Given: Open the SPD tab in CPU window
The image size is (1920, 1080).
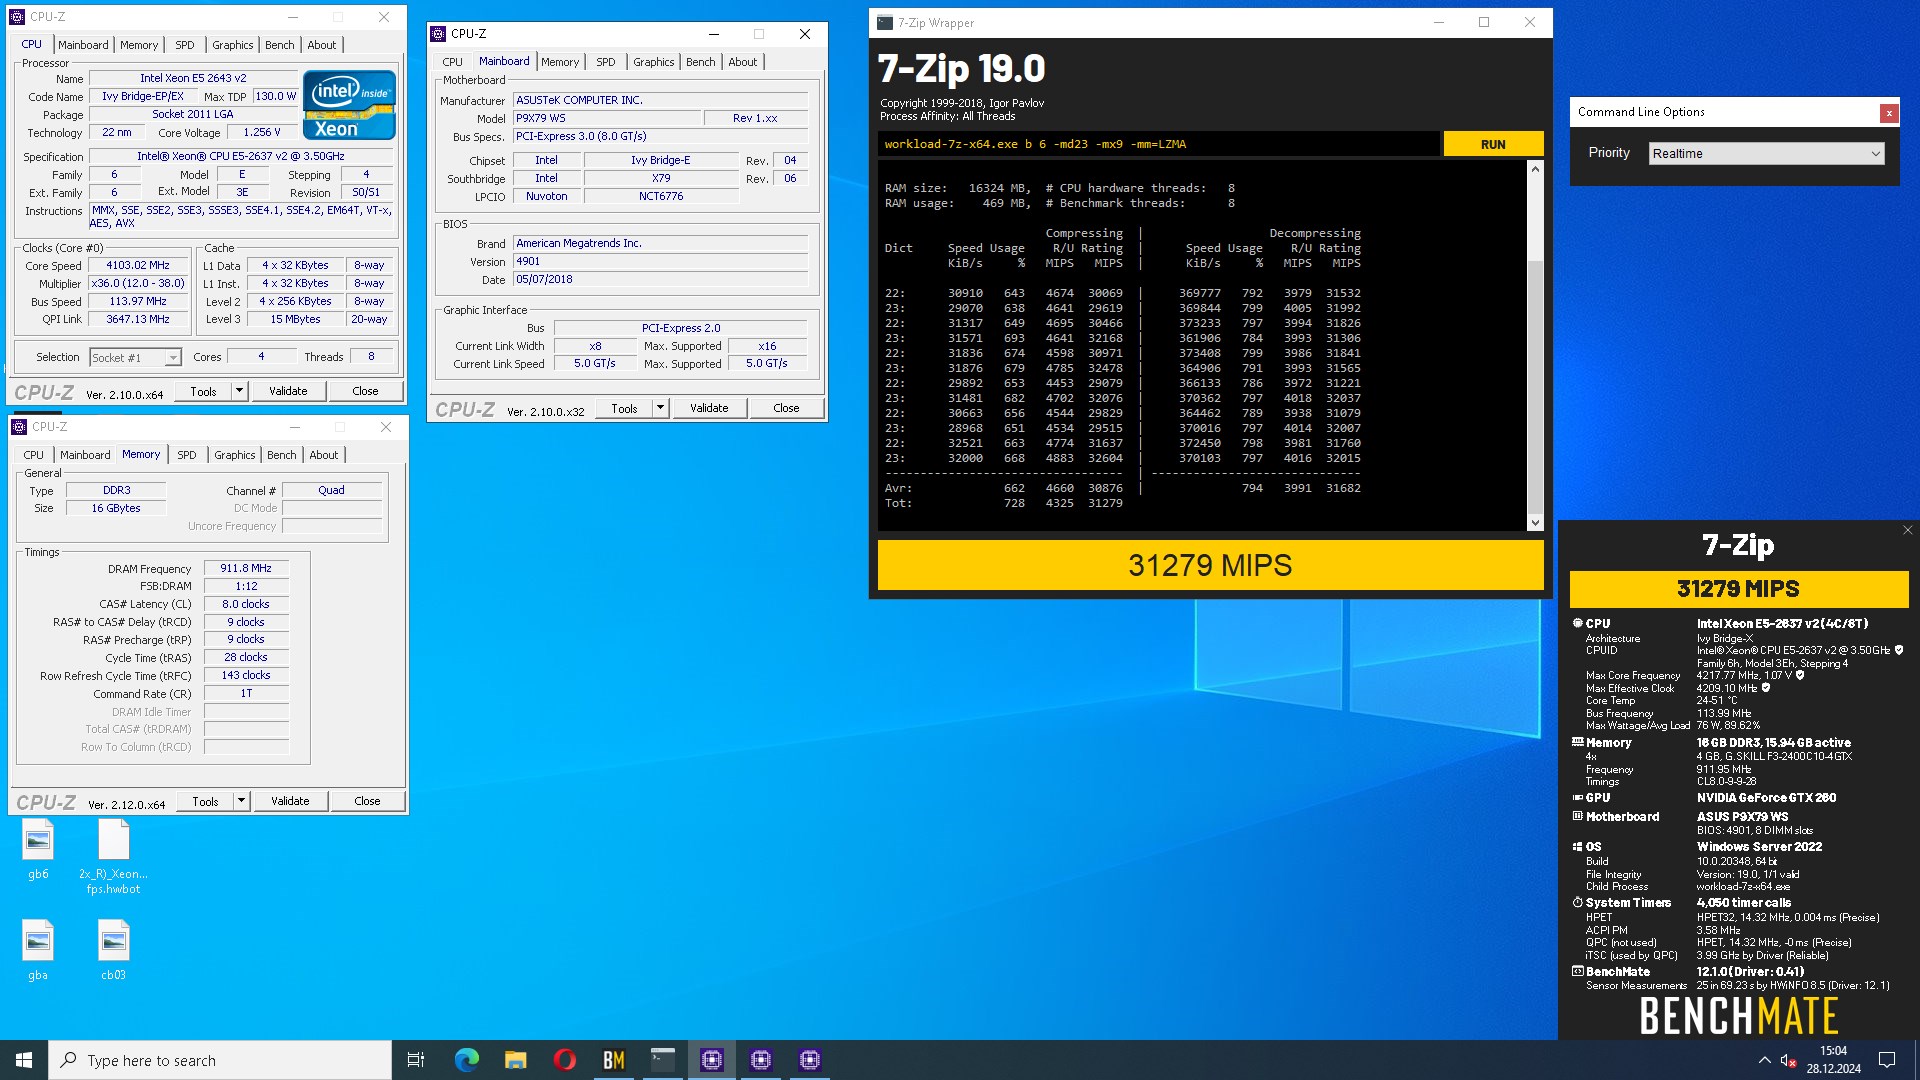Looking at the screenshot, I should (185, 45).
